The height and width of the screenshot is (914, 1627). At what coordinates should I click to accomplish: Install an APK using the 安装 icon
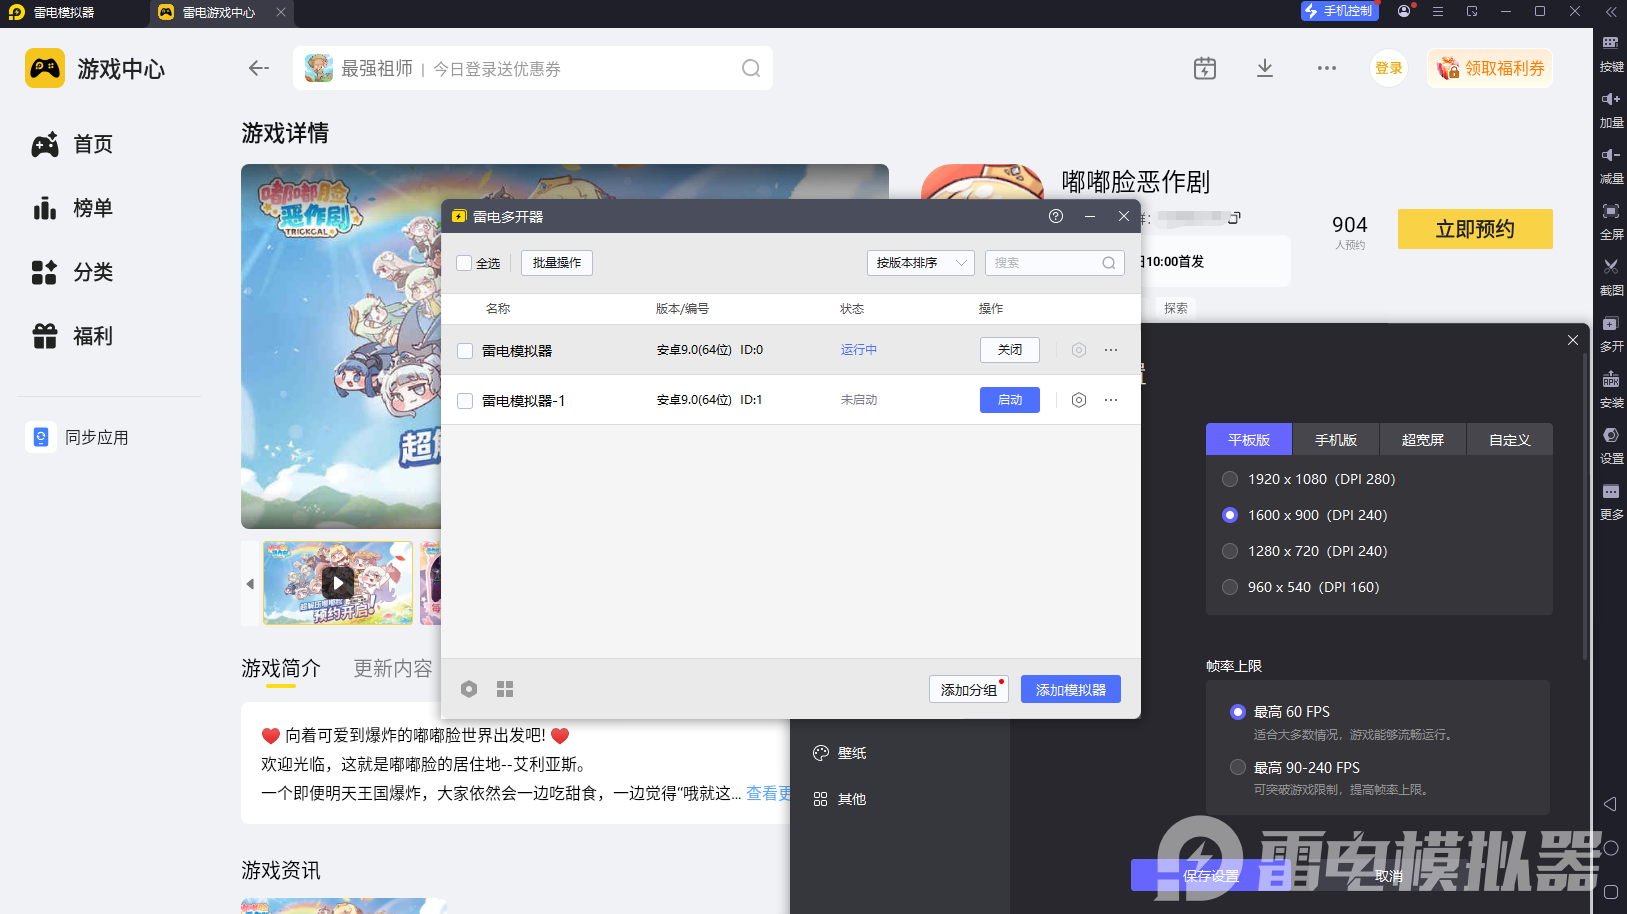tap(1611, 390)
